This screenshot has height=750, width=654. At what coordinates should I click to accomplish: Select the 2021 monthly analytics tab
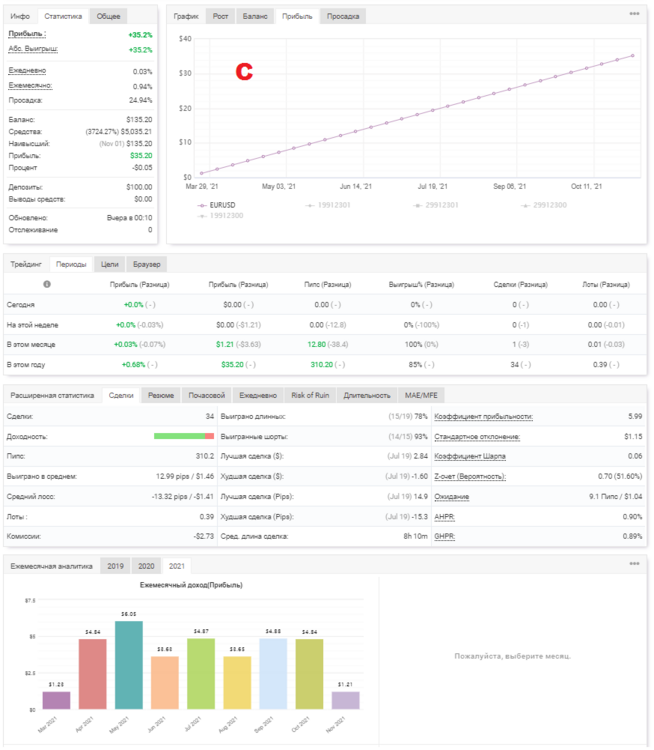coord(177,566)
